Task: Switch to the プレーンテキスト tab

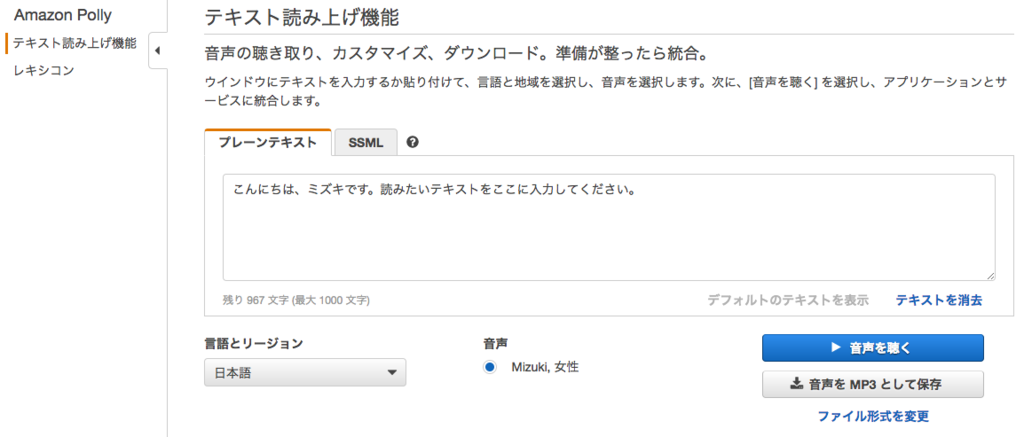Action: click(x=268, y=142)
